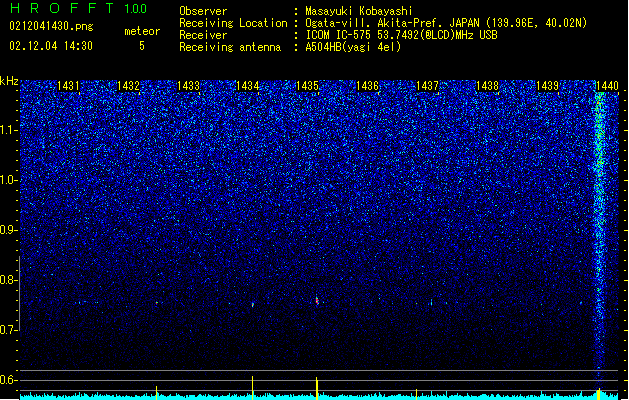Click the 1432 time axis label

[x=128, y=86]
